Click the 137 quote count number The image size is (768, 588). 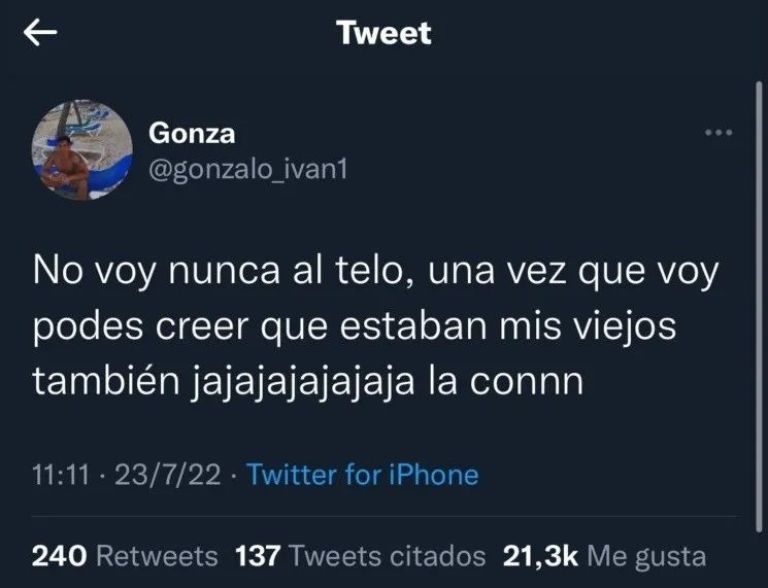258,556
